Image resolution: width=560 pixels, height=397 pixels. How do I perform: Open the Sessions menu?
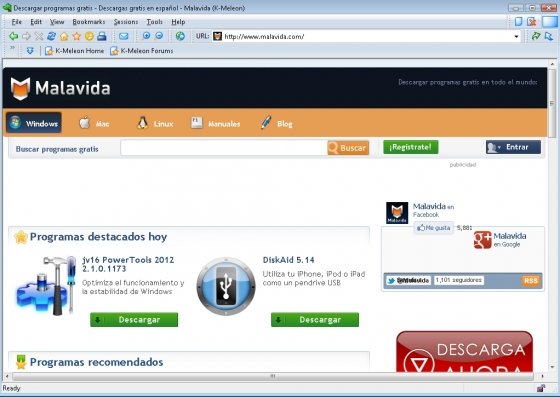(x=126, y=22)
